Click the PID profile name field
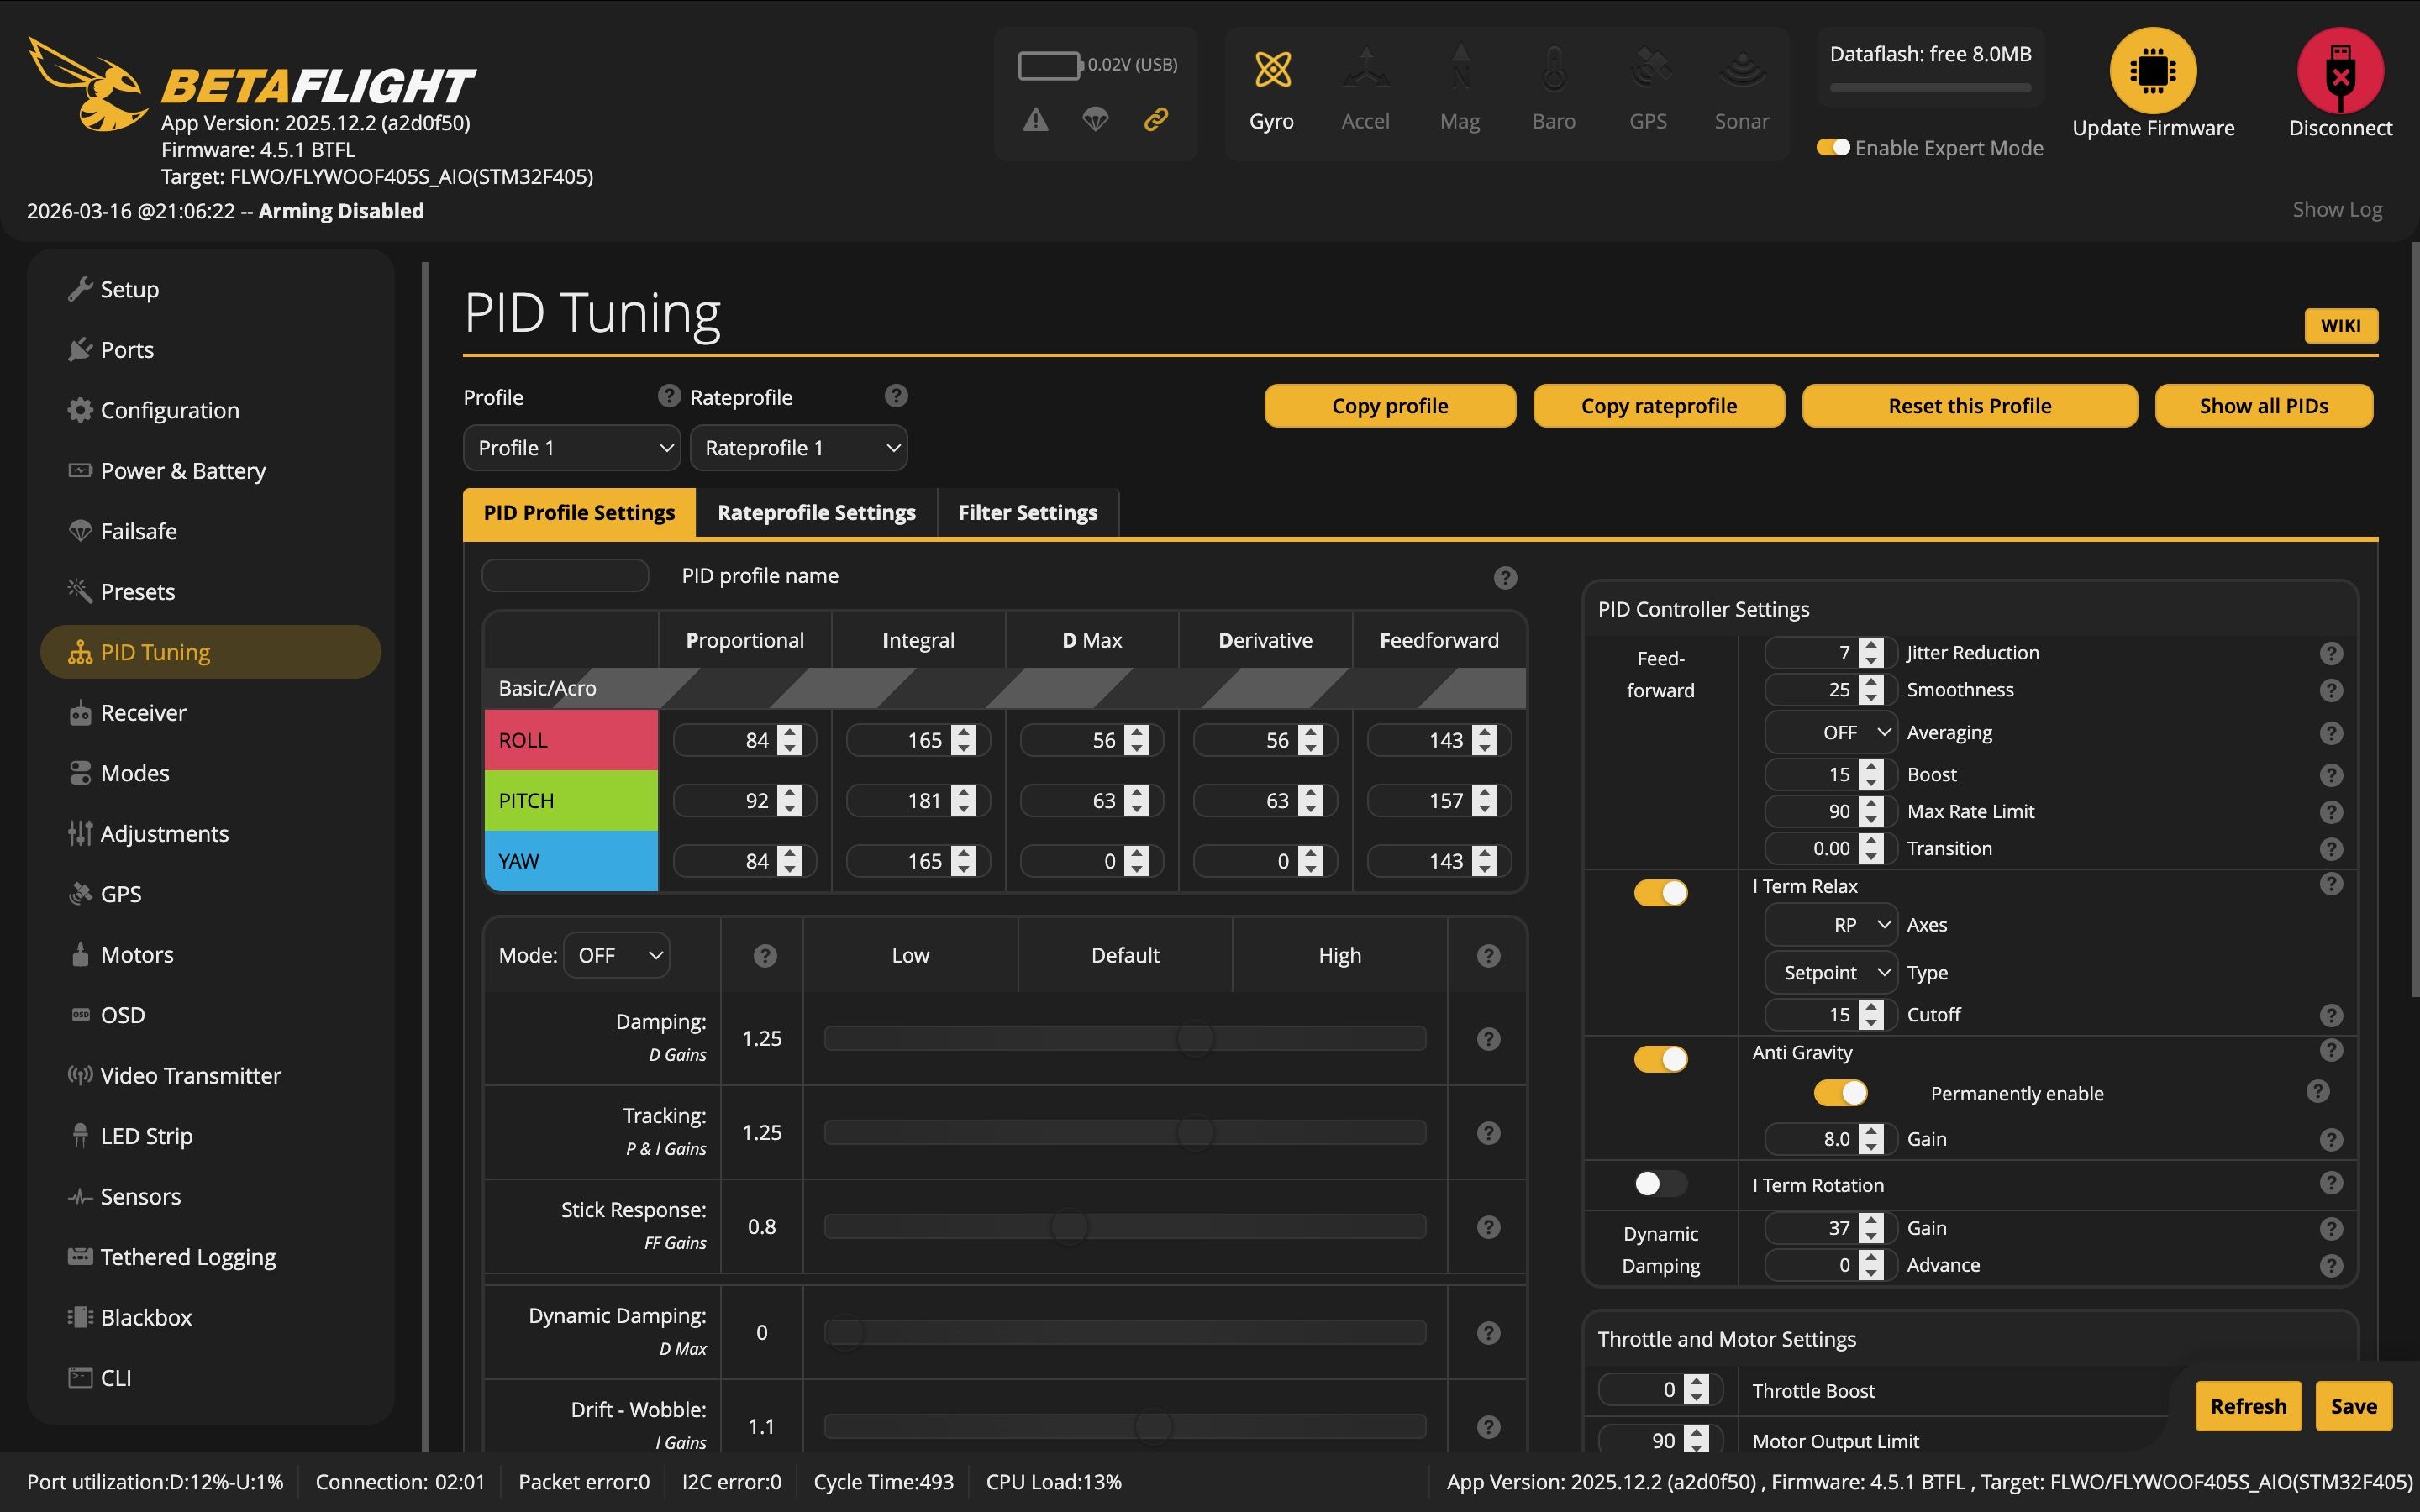 (x=565, y=576)
